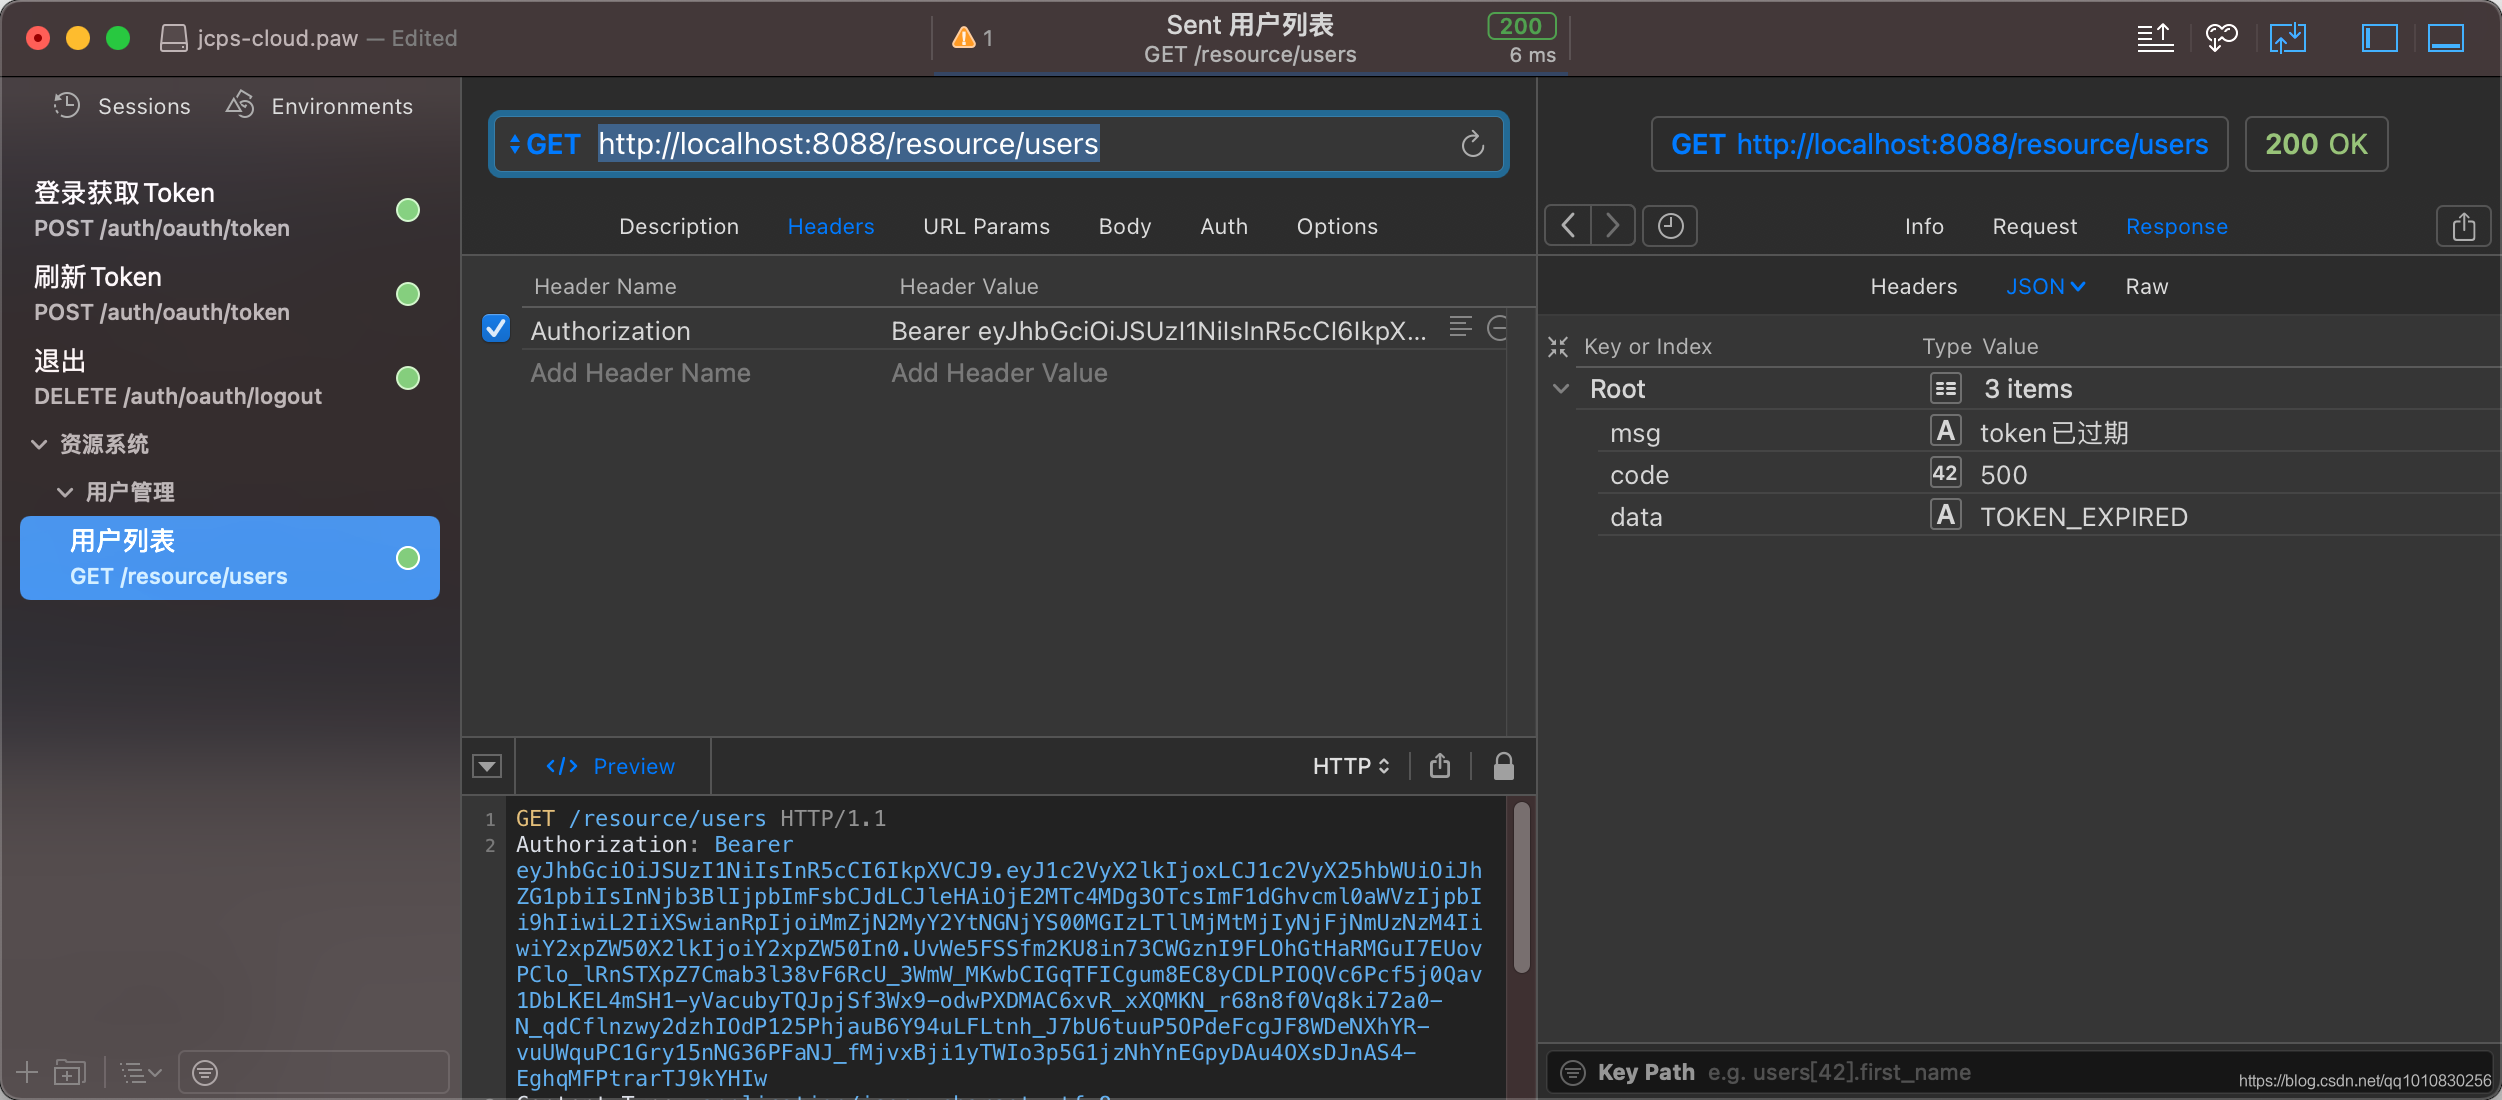Collapse the 用户管理 group
This screenshot has height=1100, width=2502.
(65, 492)
